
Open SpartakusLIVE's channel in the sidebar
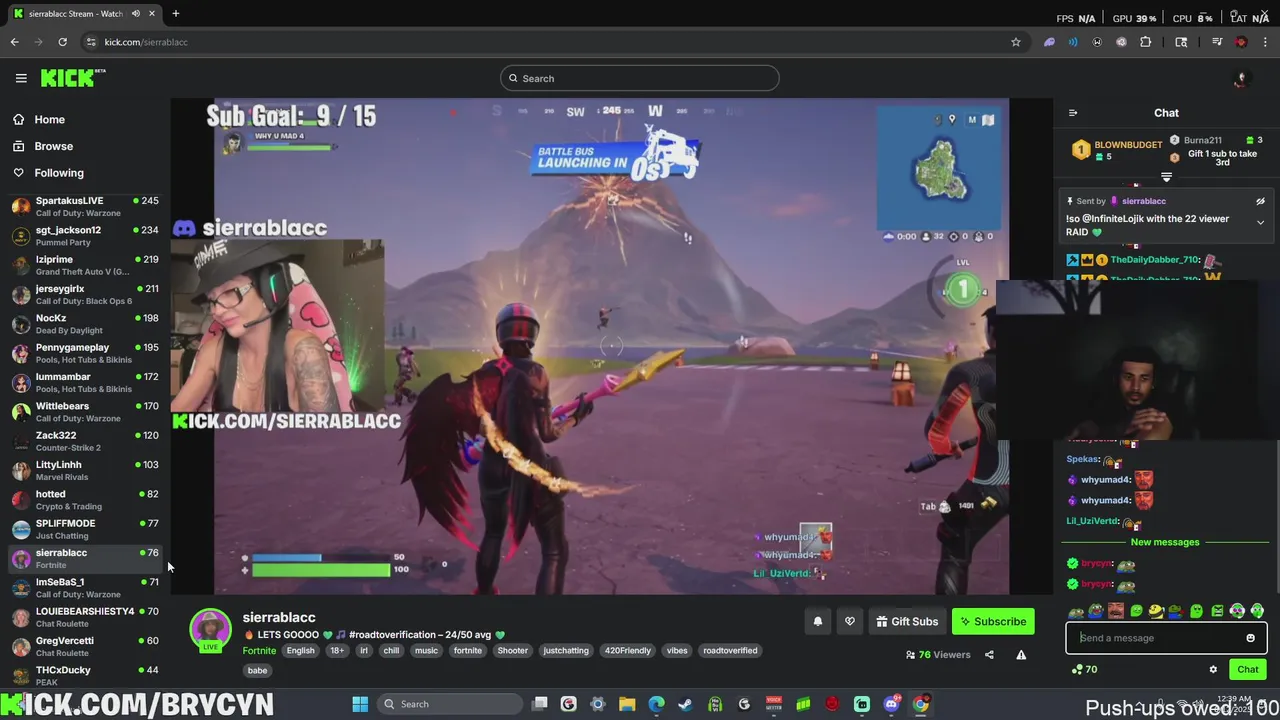(85, 206)
